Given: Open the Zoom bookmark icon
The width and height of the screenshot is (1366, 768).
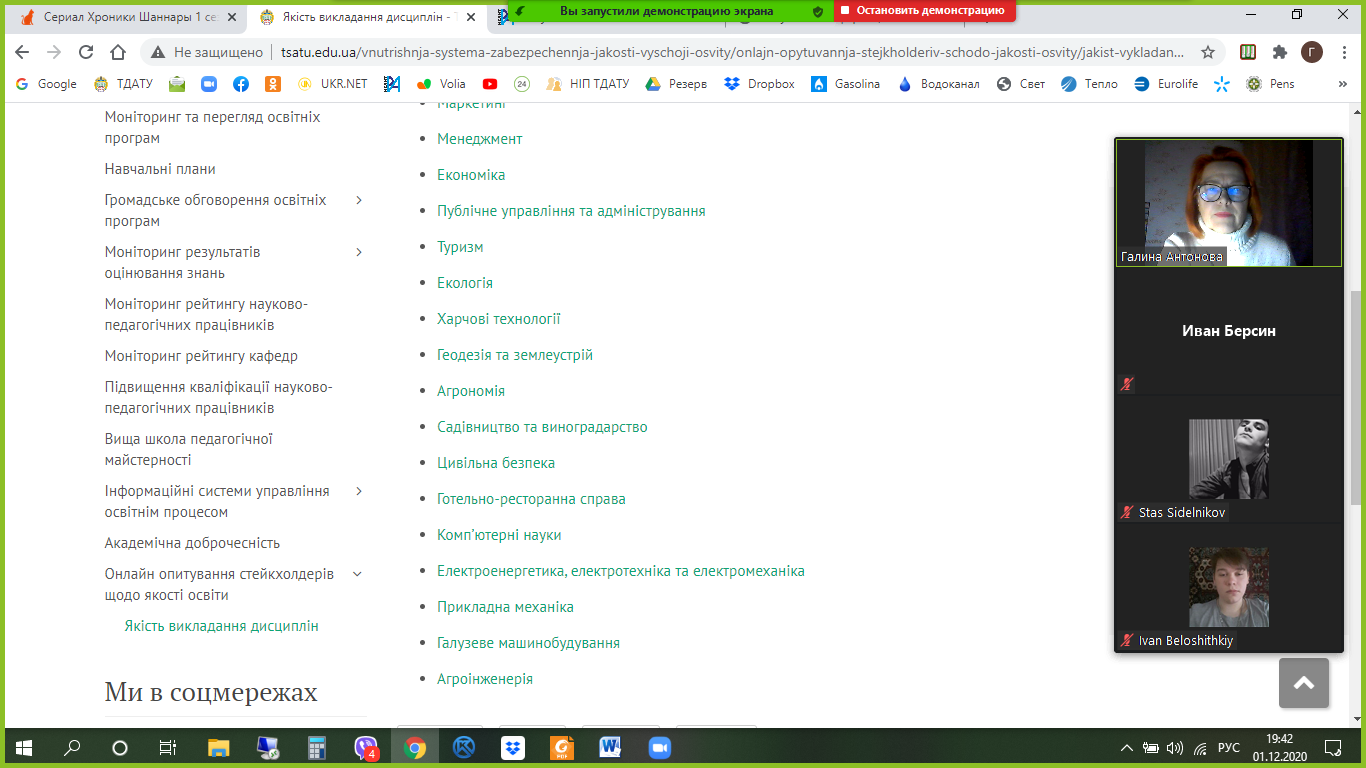Looking at the screenshot, I should (x=209, y=84).
